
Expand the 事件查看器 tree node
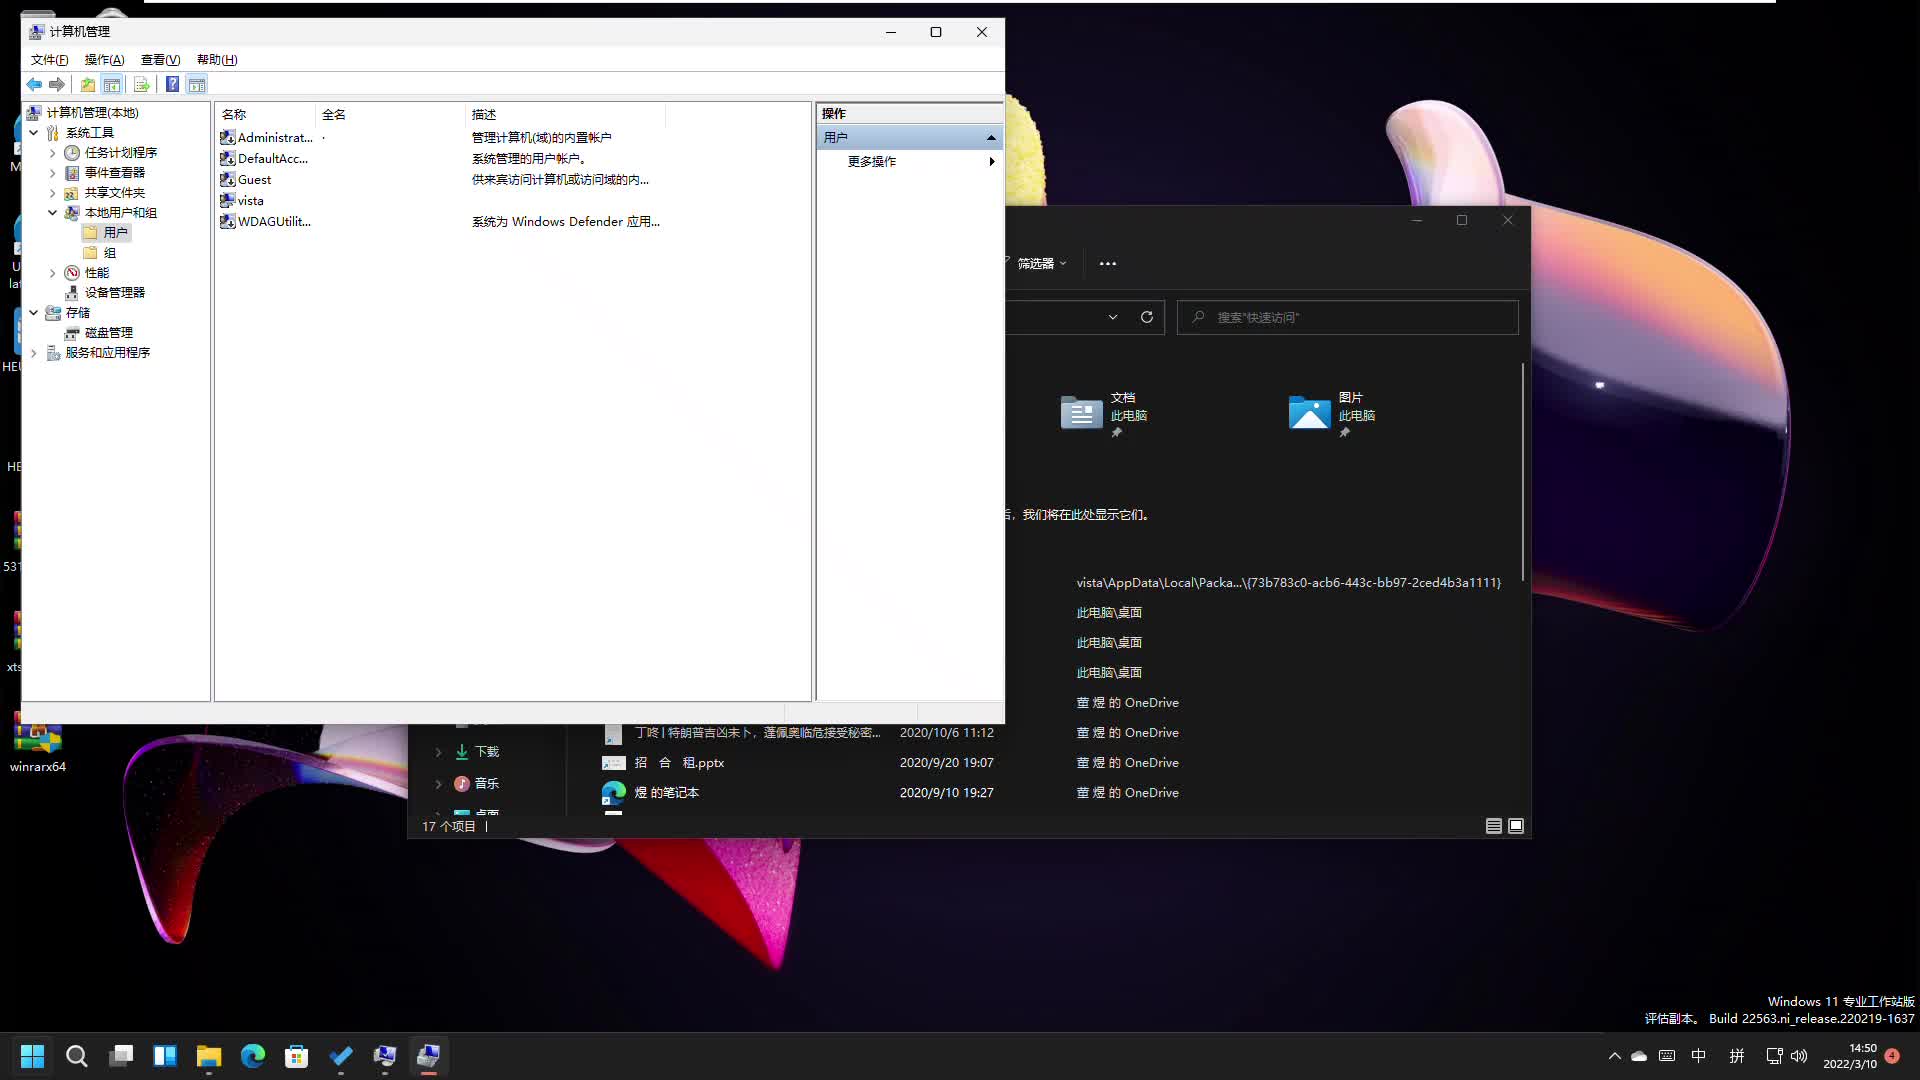(52, 172)
